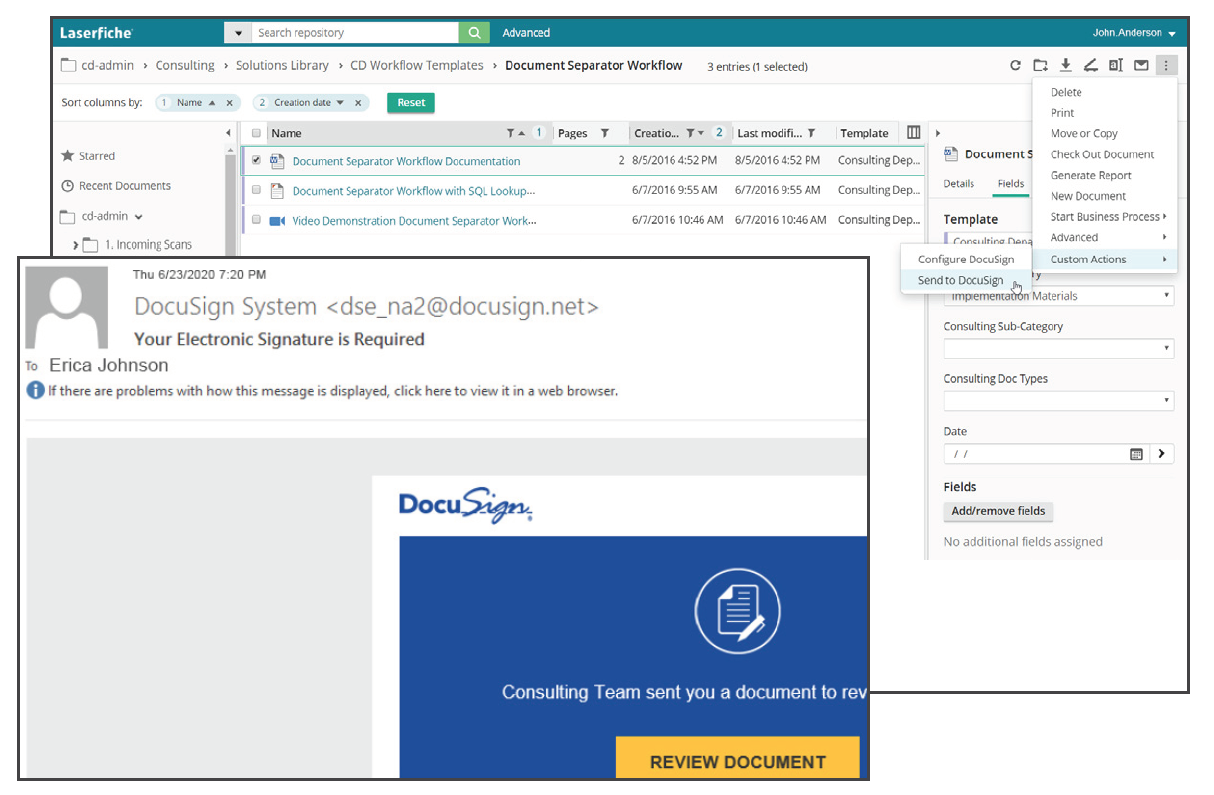
Task: Expand the cd-admin folder chevron in the sidebar
Action: point(139,217)
